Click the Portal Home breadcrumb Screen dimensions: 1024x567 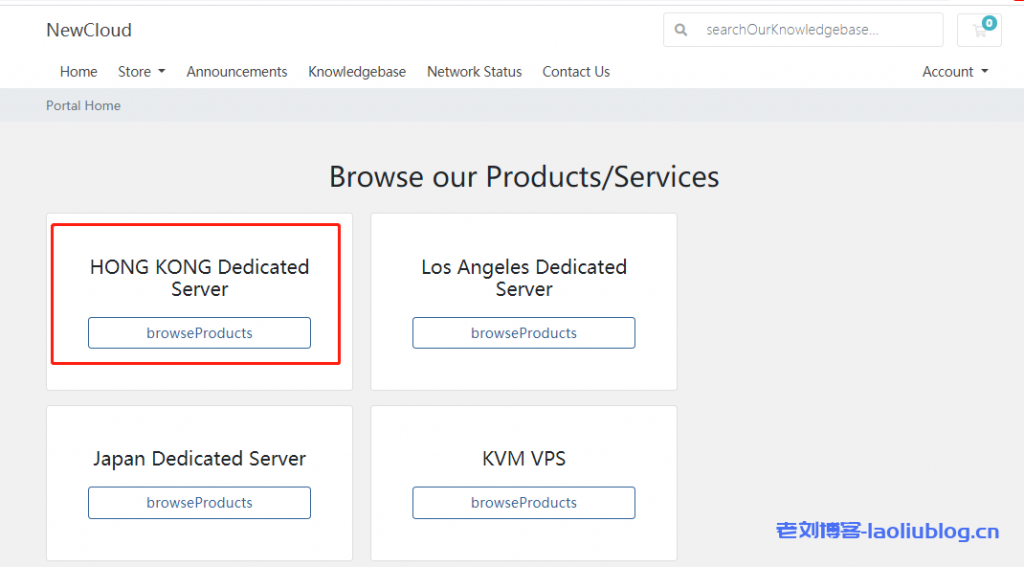pyautogui.click(x=83, y=106)
